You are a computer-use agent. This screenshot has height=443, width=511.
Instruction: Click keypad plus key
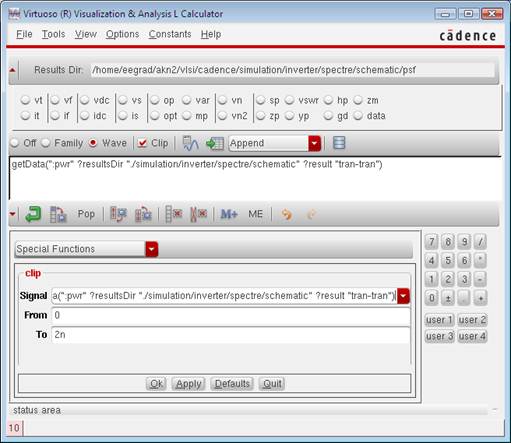[480, 298]
